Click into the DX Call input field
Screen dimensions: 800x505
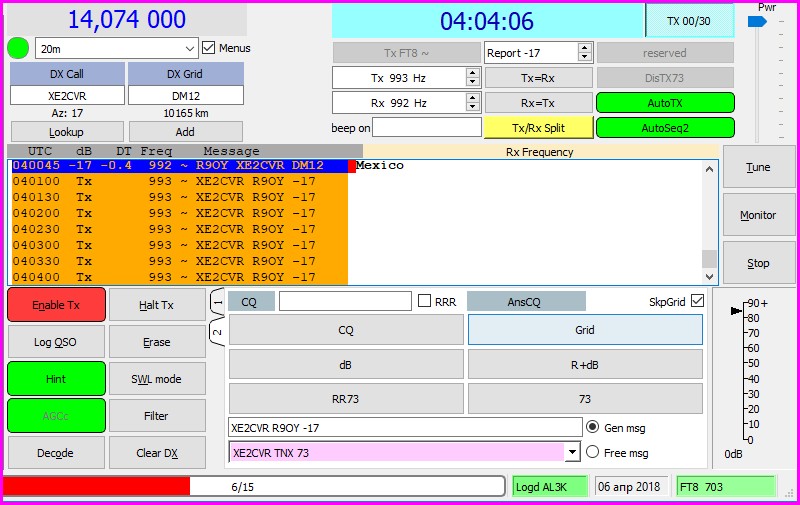click(x=67, y=95)
